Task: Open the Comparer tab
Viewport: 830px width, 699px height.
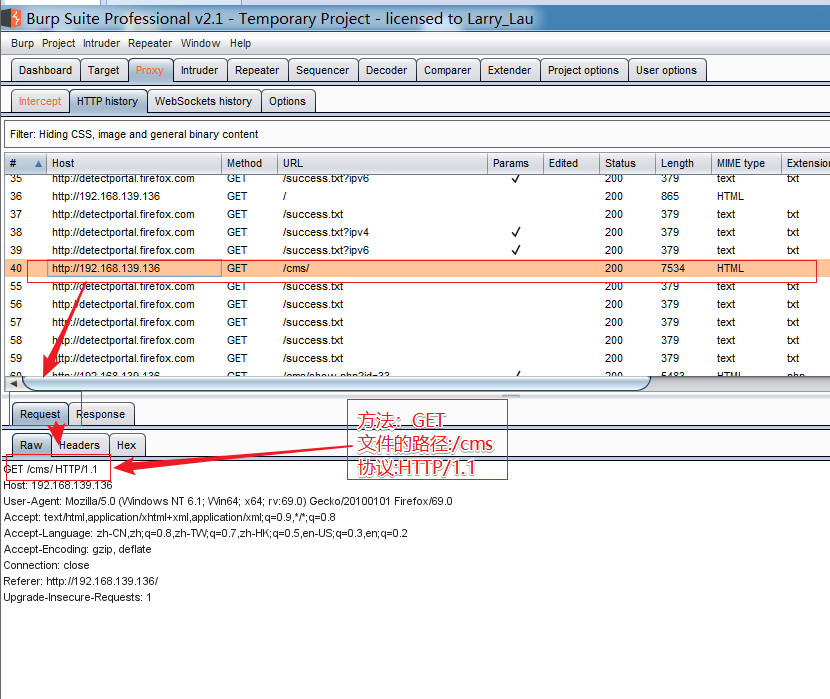Action: pyautogui.click(x=447, y=70)
